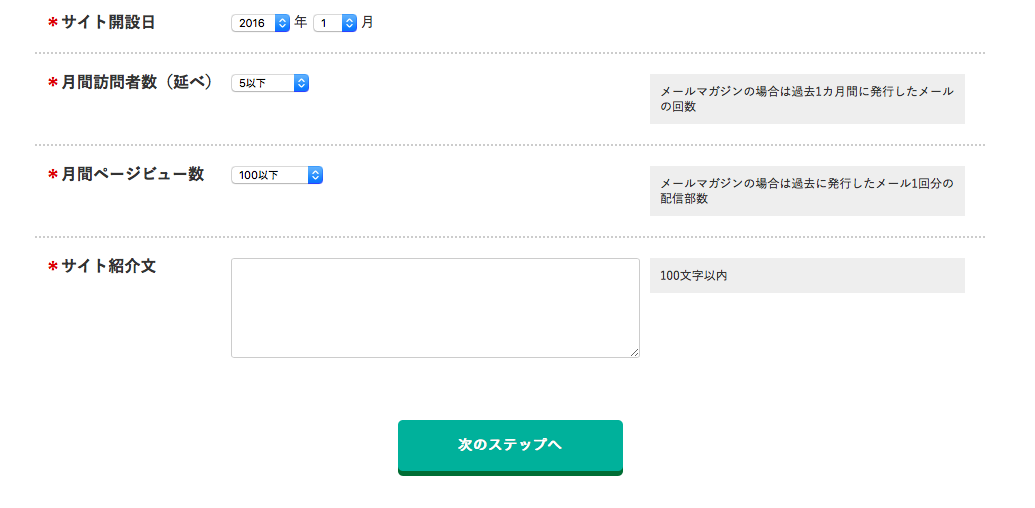Click the red asterisk beside サイト紹介文
Image resolution: width=1035 pixels, height=508 pixels.
tap(53, 267)
